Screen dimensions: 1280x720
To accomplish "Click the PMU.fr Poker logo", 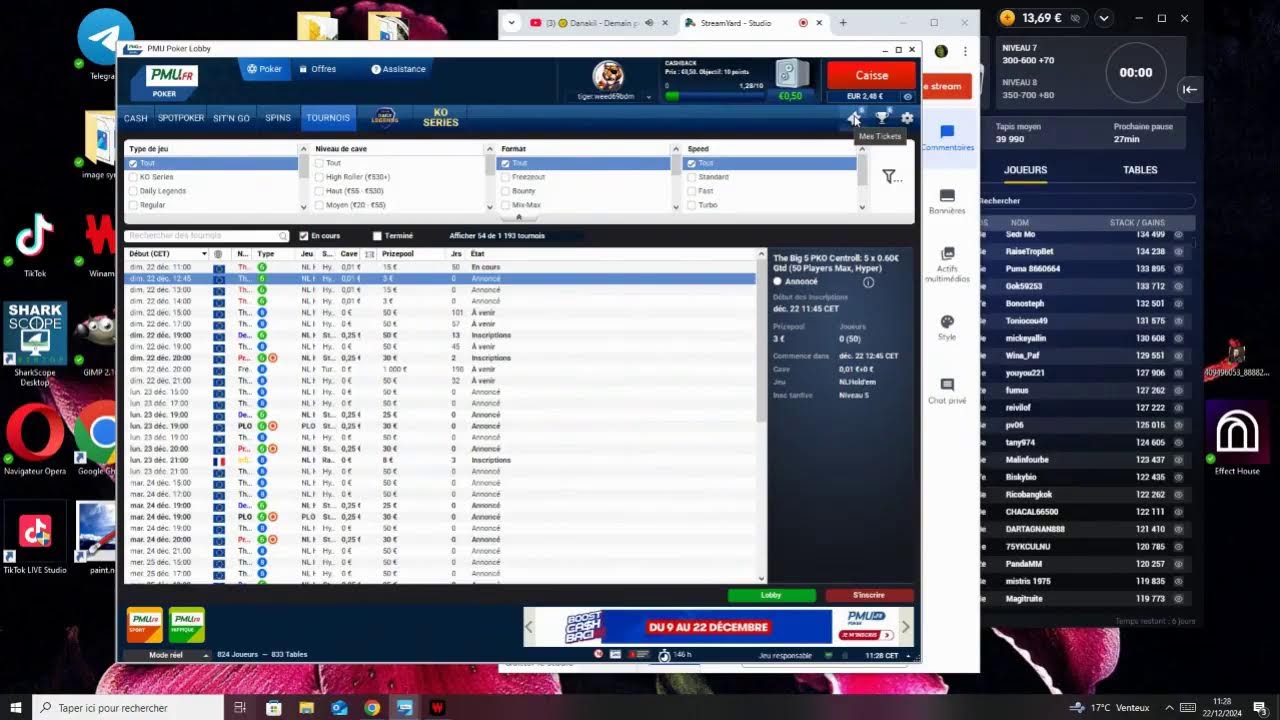I will click(171, 81).
